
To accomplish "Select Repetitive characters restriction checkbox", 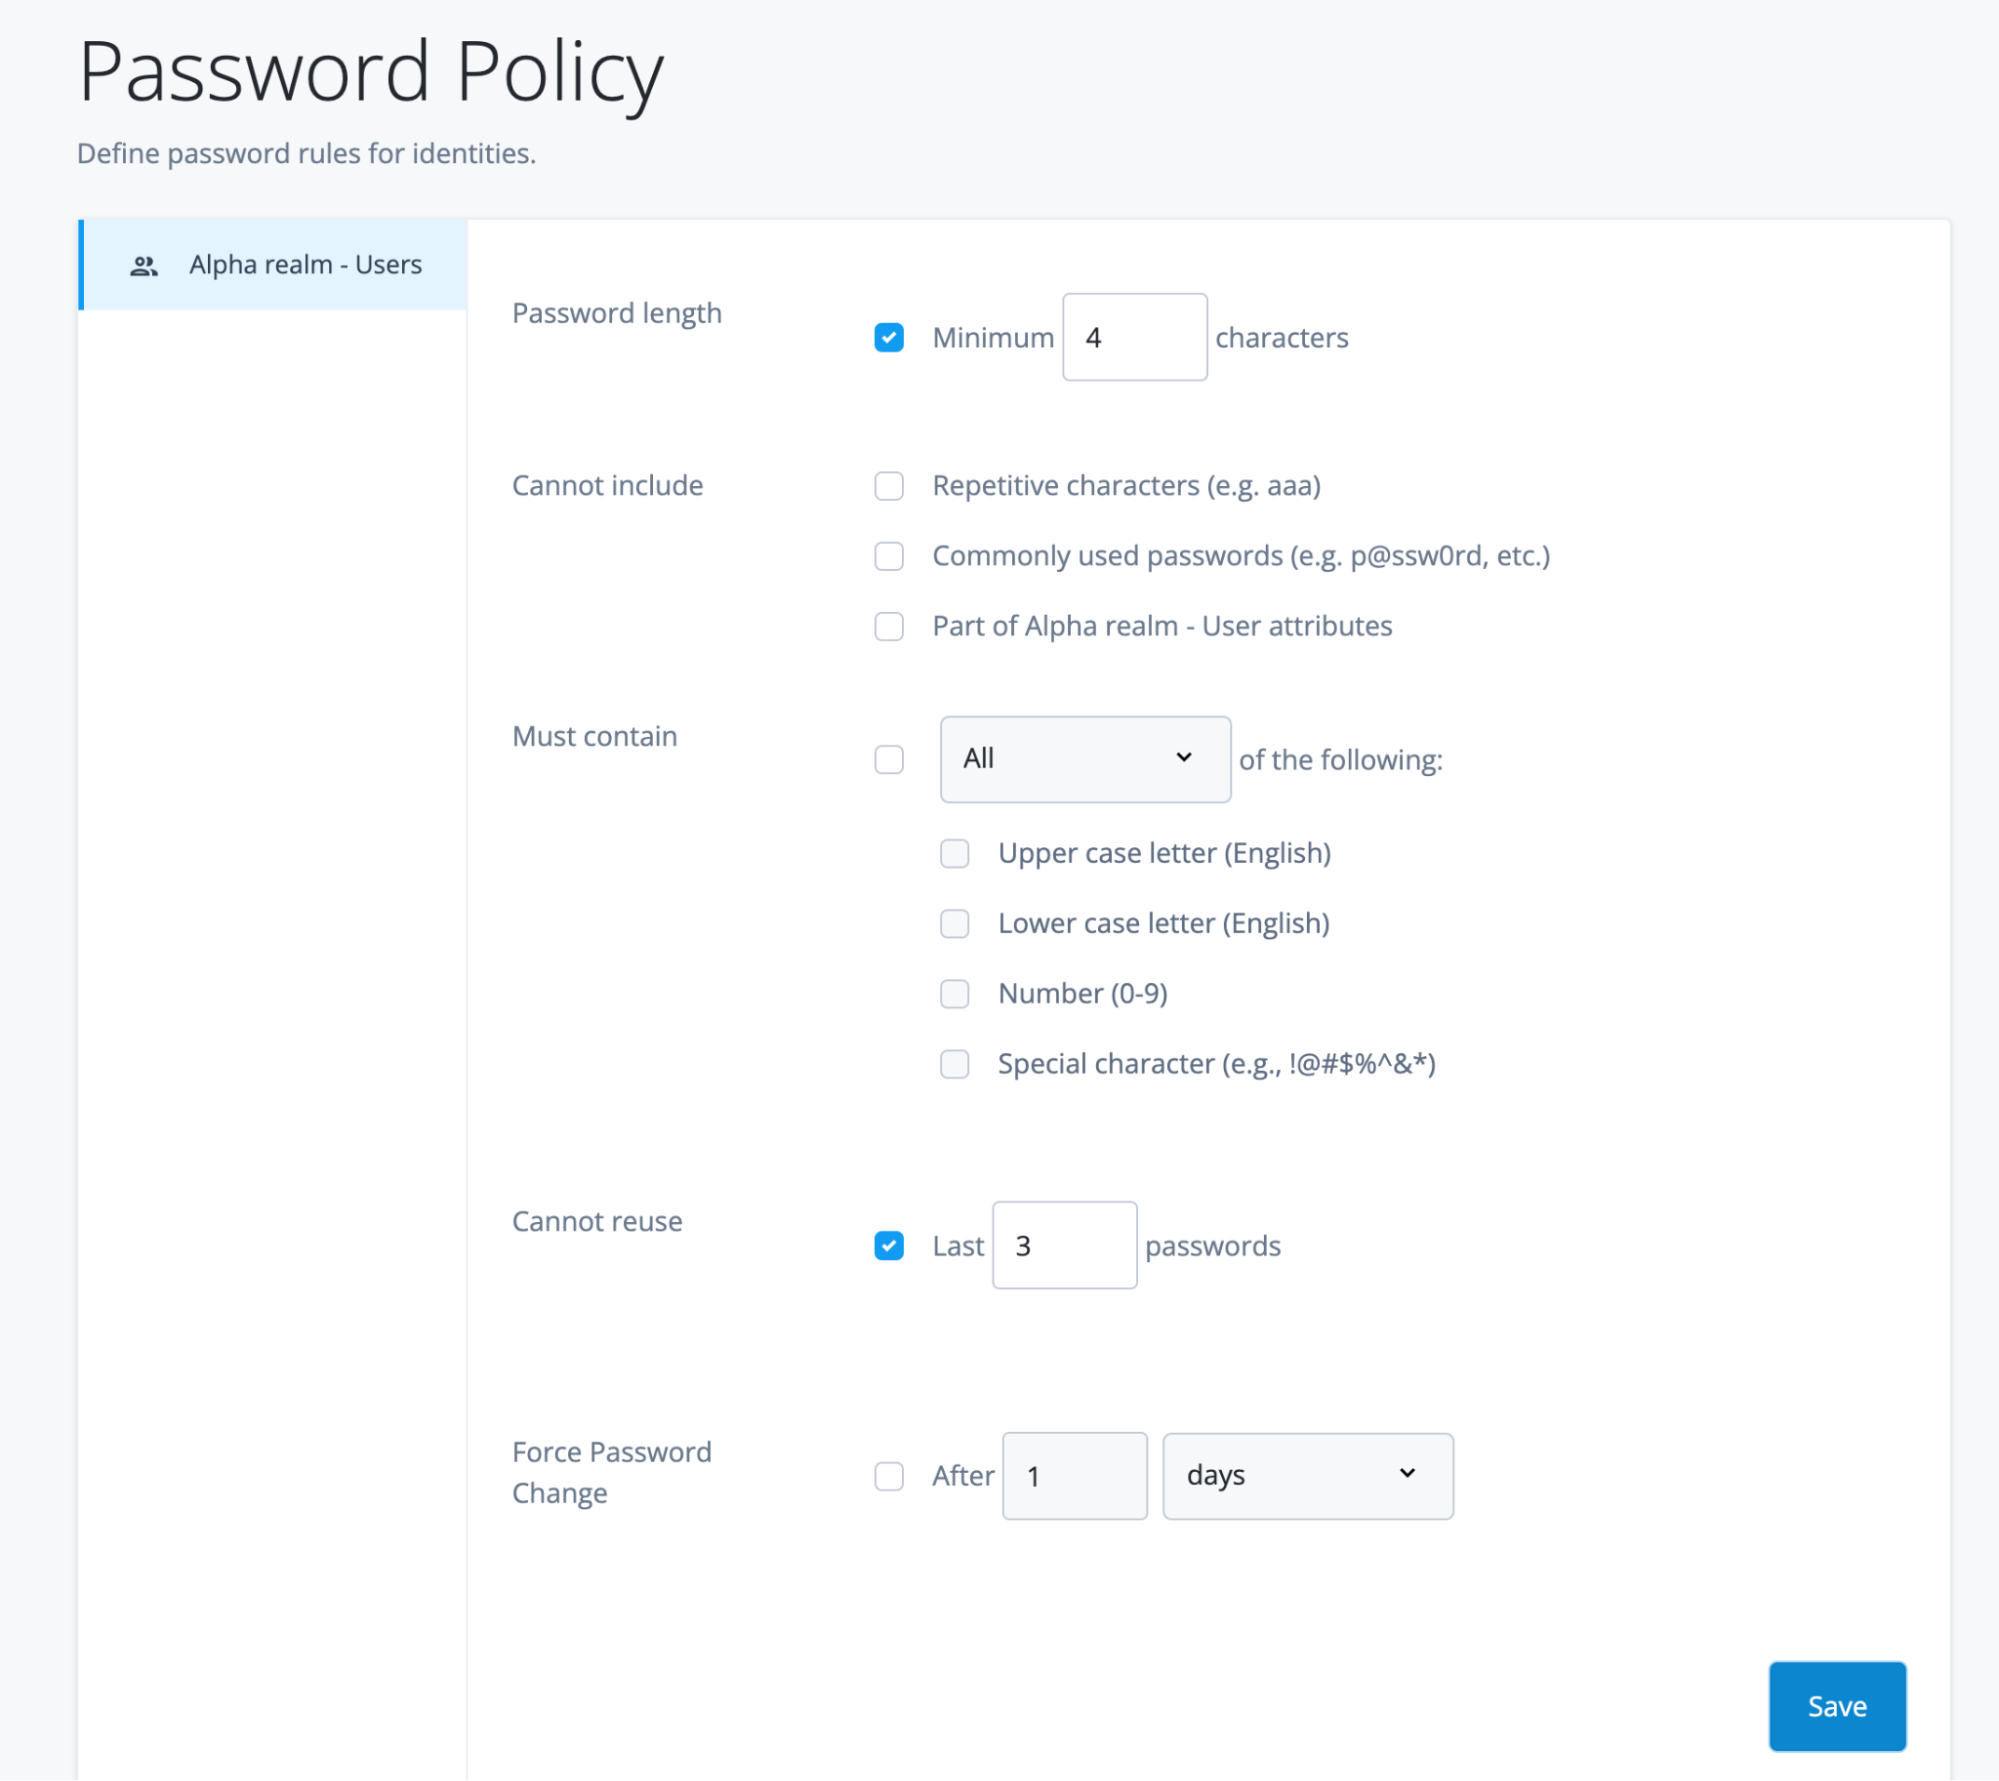I will (x=889, y=485).
